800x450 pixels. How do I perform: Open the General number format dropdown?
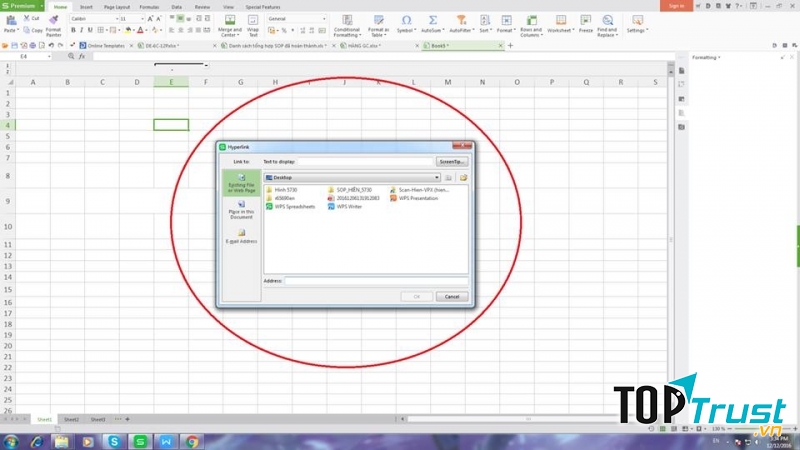pyautogui.click(x=296, y=19)
